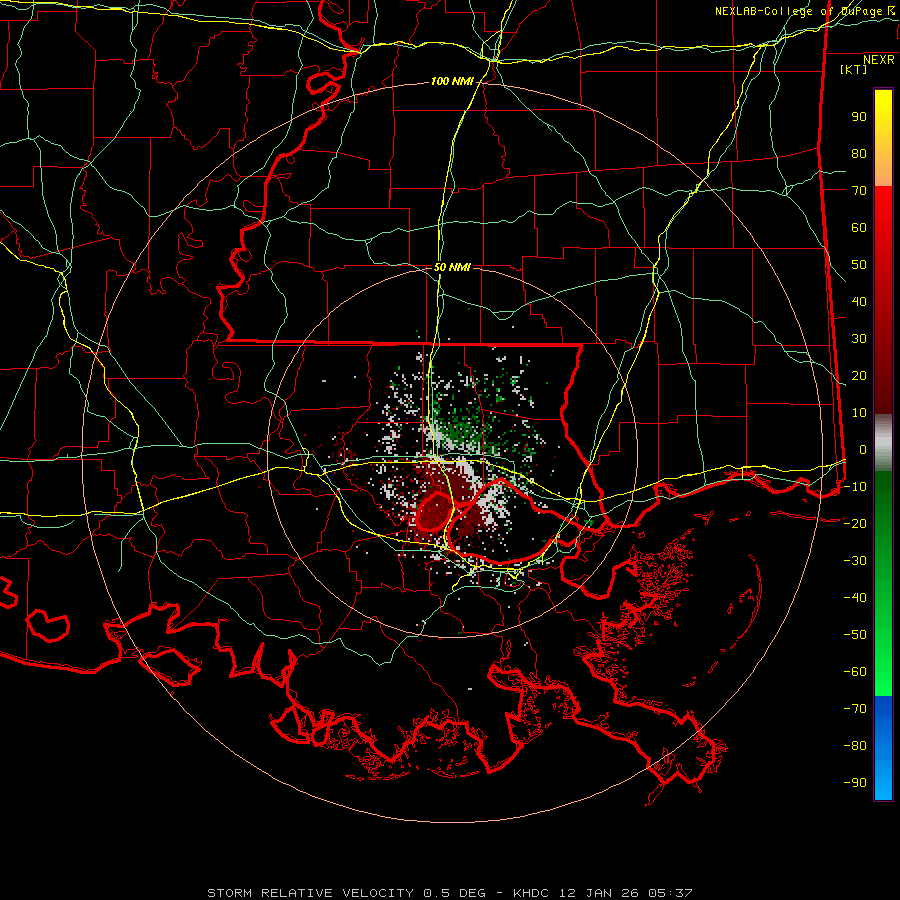Screen dimensions: 900x900
Task: Click the gray zero-velocity segment of the color bar
Action: coord(883,442)
